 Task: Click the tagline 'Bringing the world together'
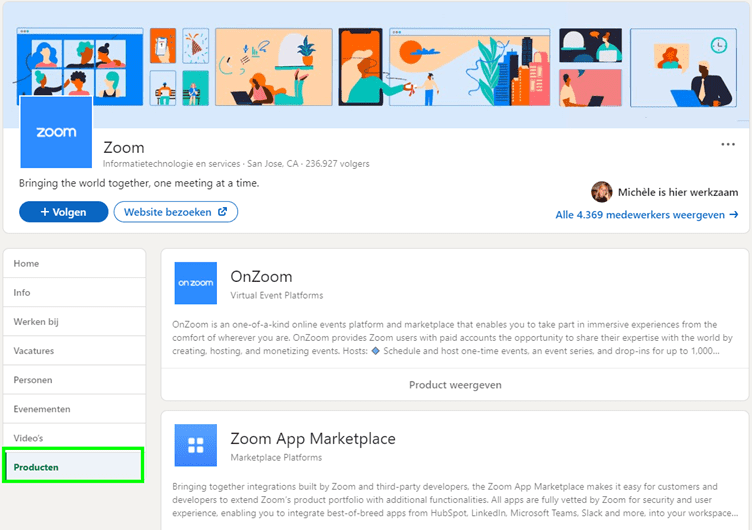(139, 183)
